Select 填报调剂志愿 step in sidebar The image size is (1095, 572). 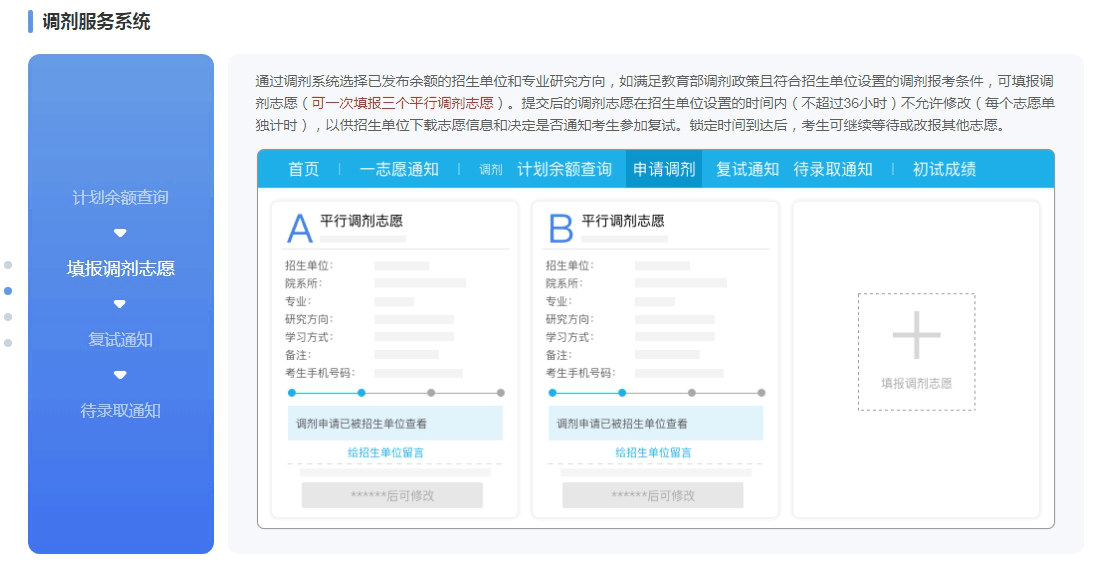[x=120, y=269]
